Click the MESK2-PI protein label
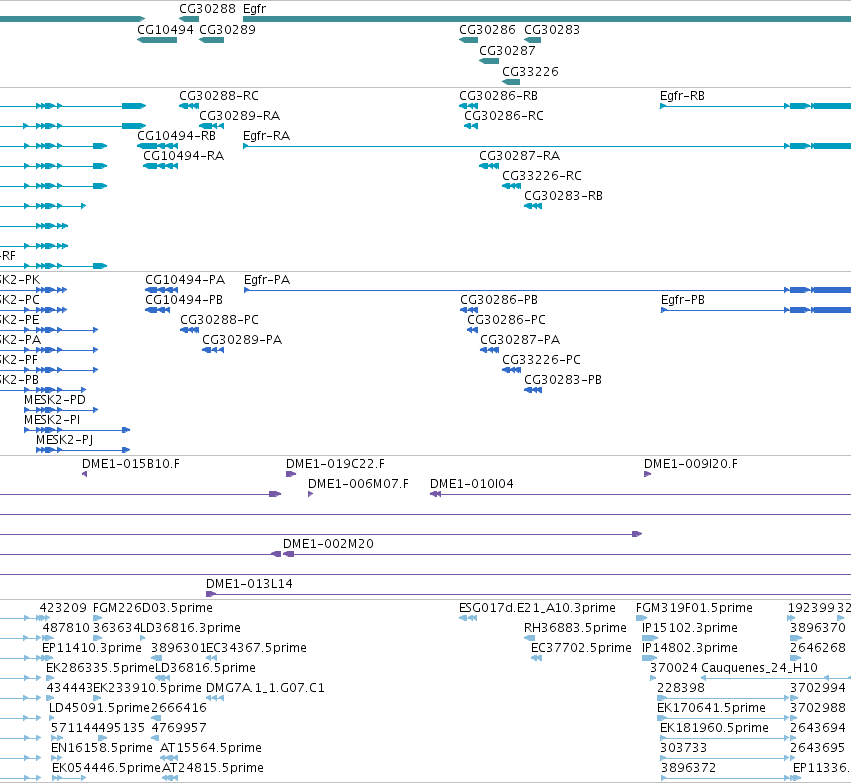 pyautogui.click(x=52, y=421)
